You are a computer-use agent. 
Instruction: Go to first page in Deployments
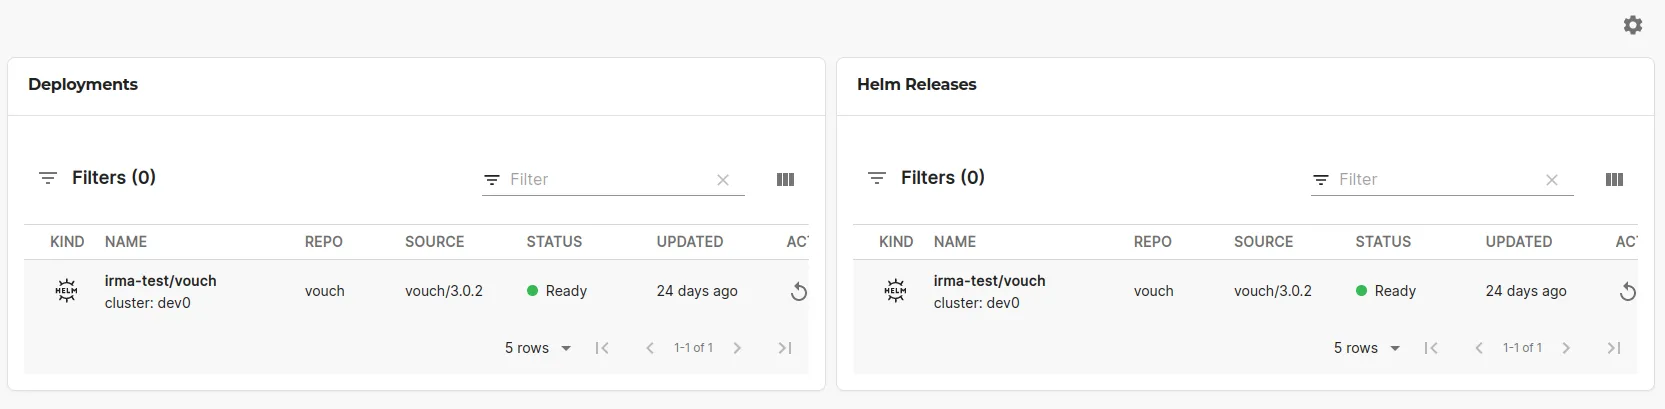(602, 348)
